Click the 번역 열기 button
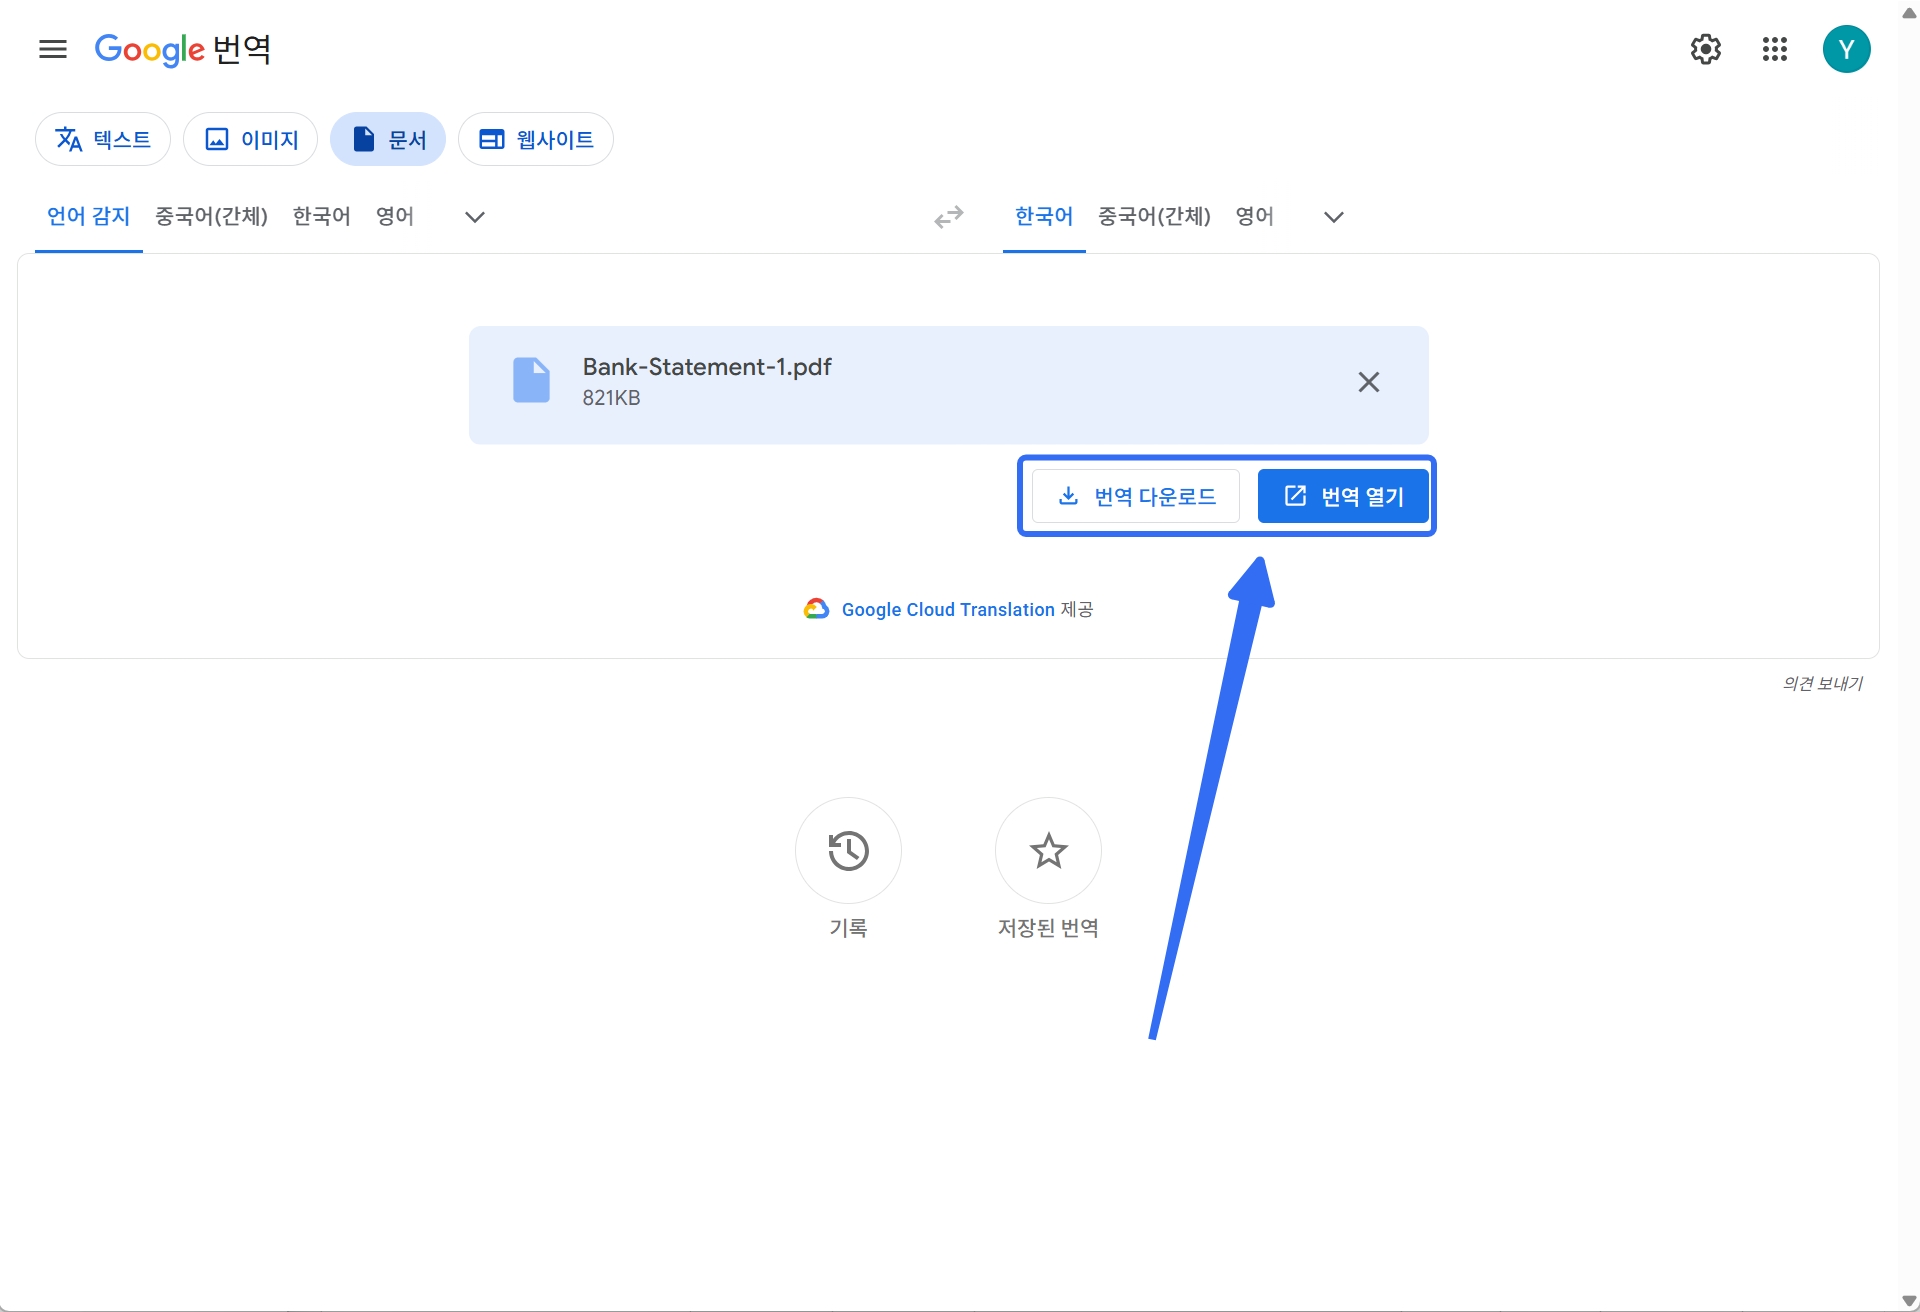Screen dimensions: 1920x1312 [x=1343, y=496]
